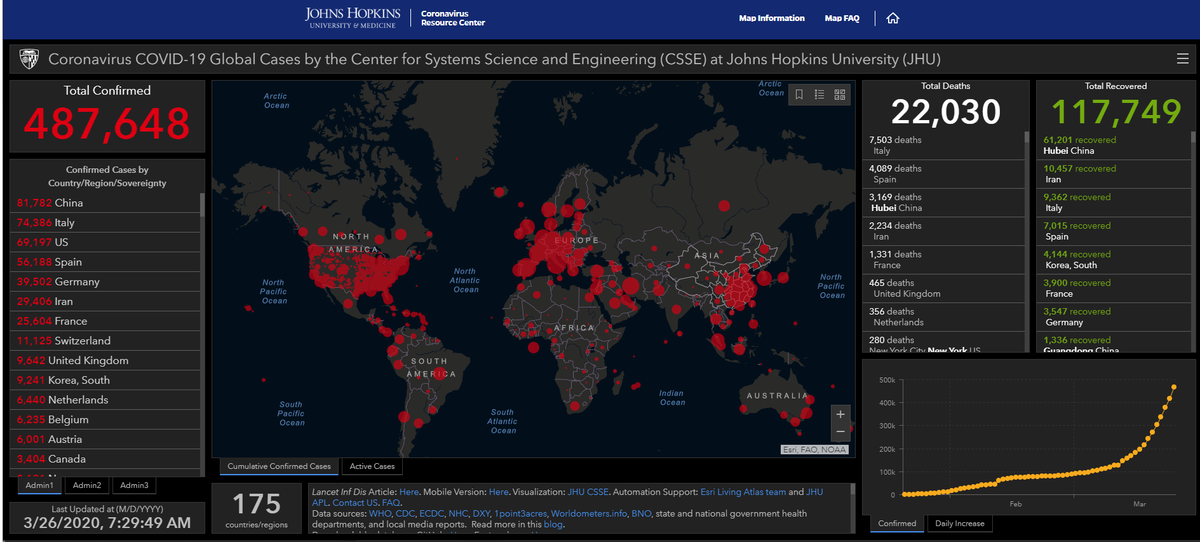Open the 1point3acres data source link
The image size is (1200, 542).
[520, 514]
